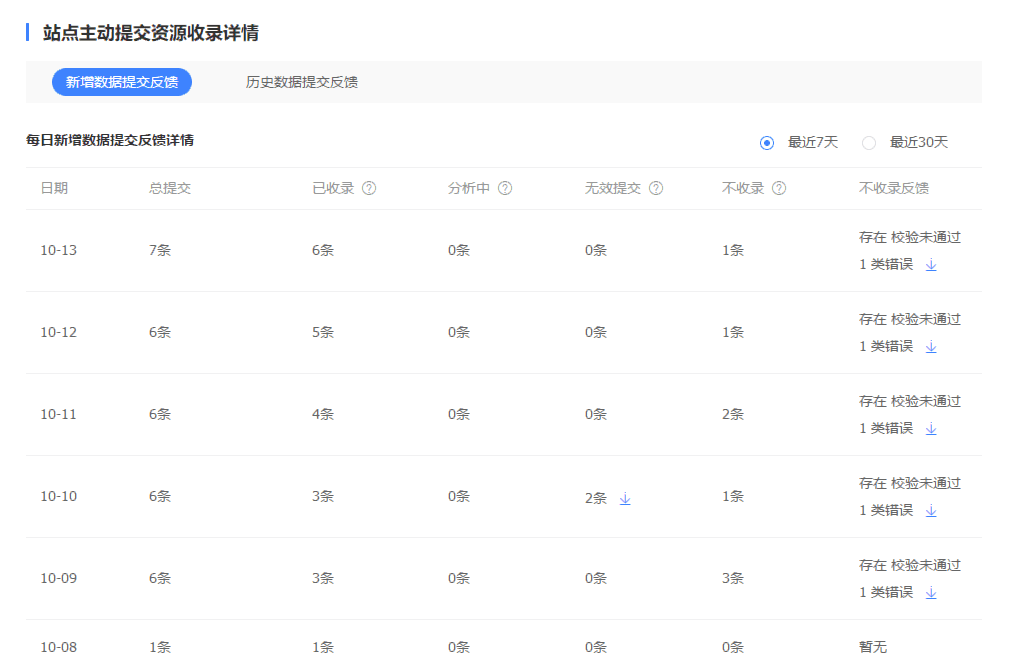
Task: Switch to 历史数据提交反馈 tab
Action: pyautogui.click(x=301, y=82)
